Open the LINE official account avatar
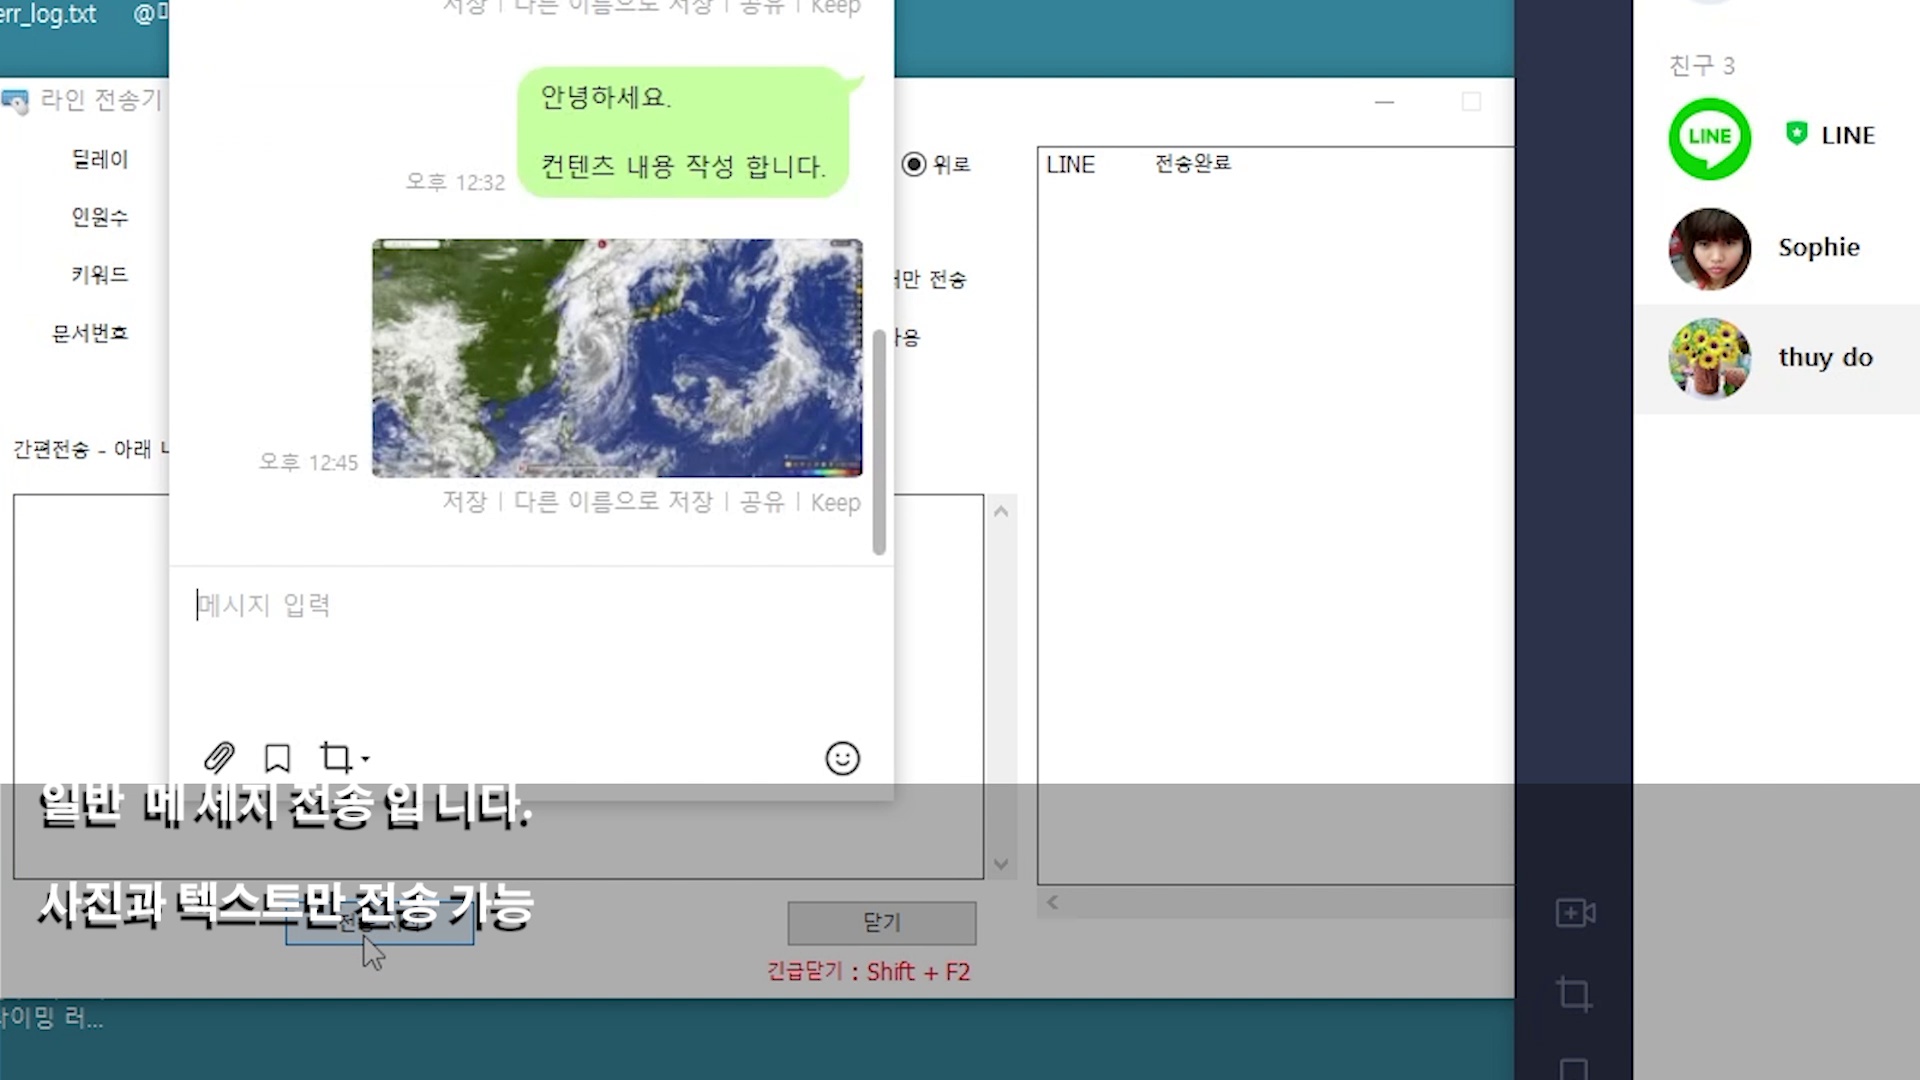Viewport: 1920px width, 1080px height. tap(1709, 138)
